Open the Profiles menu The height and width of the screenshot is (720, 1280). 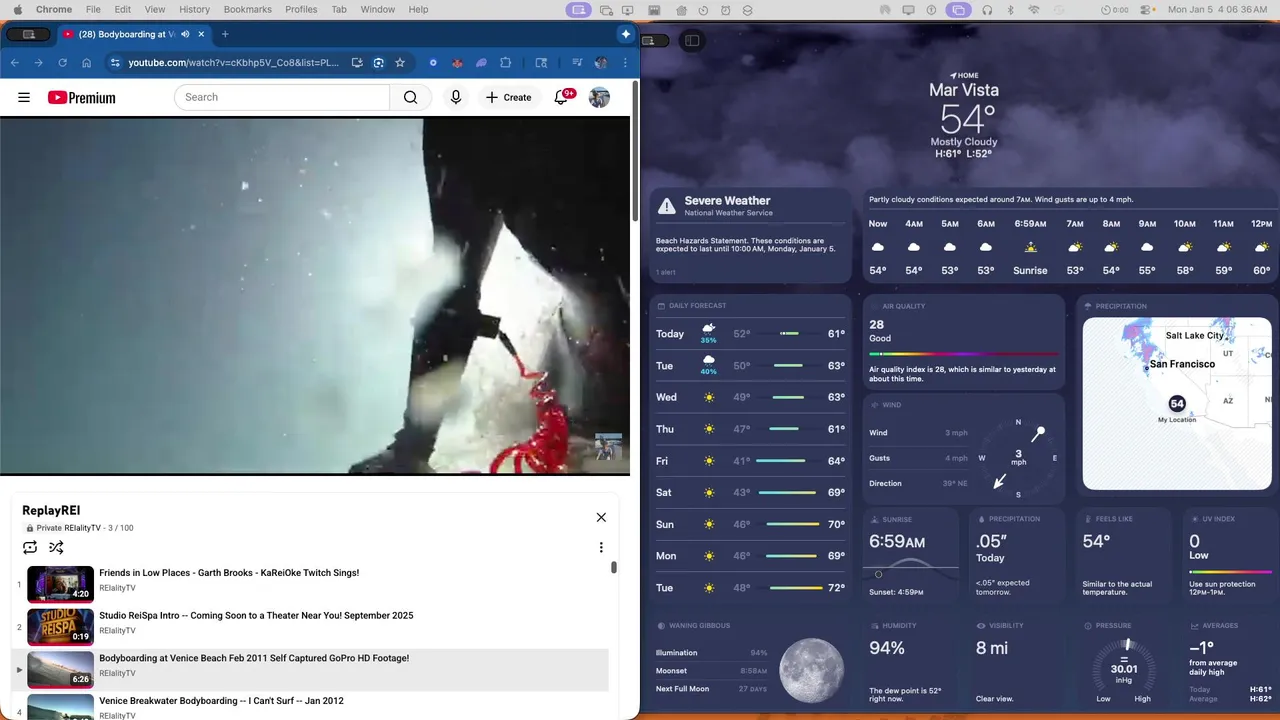click(301, 9)
